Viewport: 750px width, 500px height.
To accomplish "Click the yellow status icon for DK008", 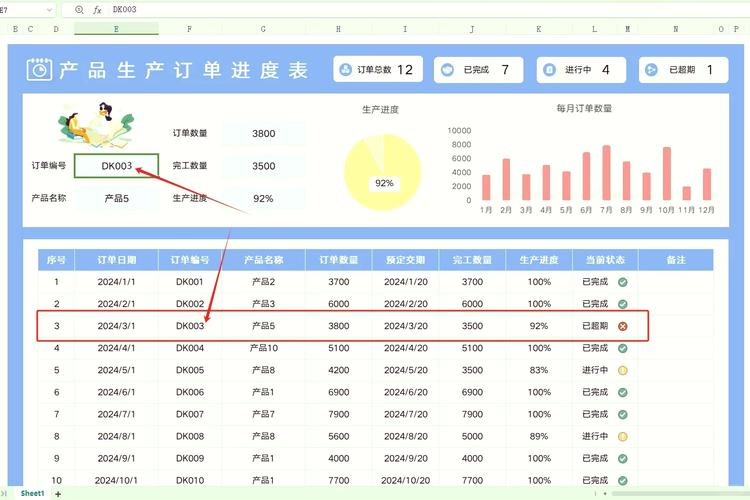I will (622, 436).
